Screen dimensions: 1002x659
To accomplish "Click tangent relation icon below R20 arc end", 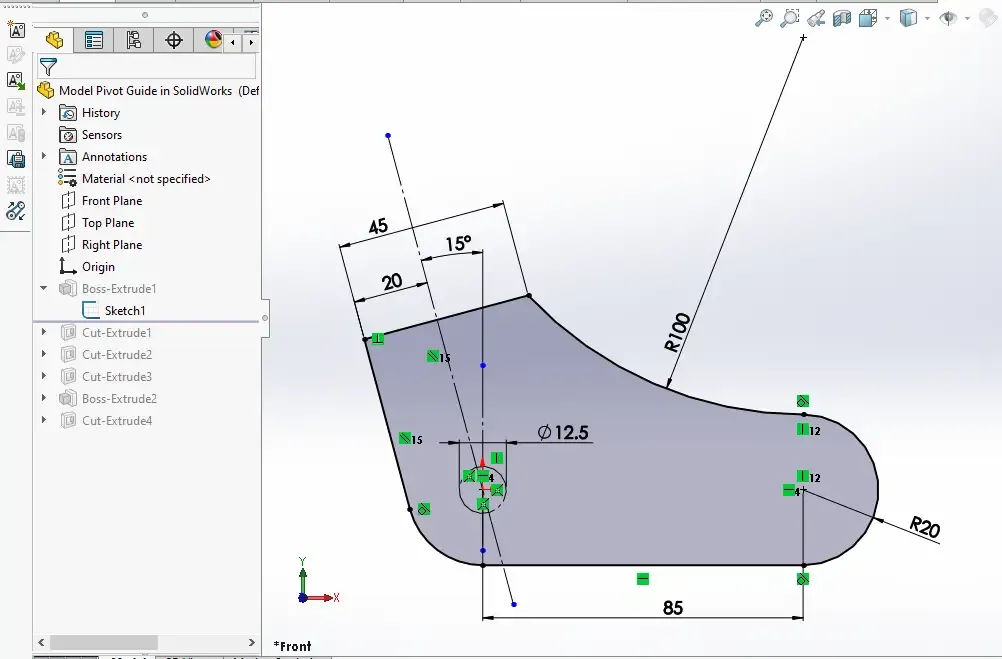I will 803,579.
